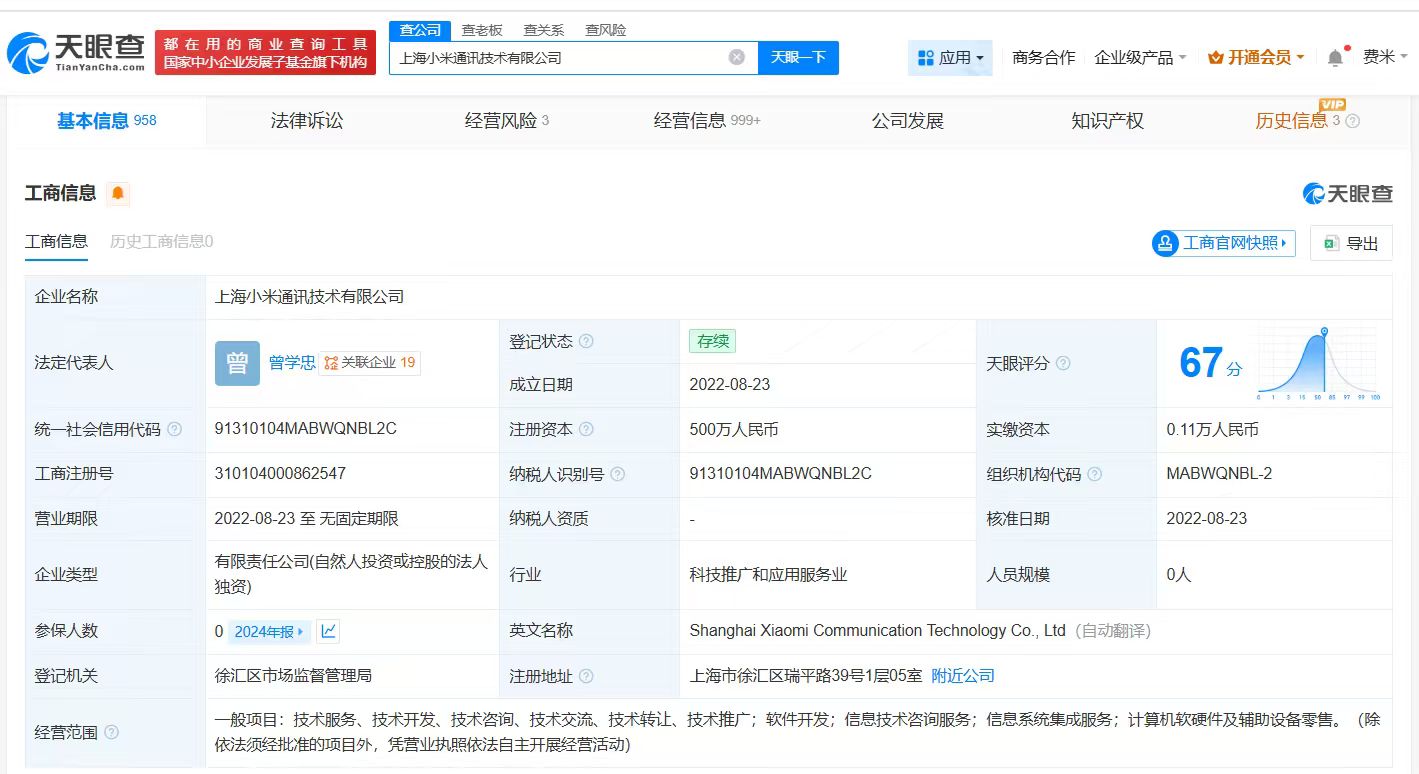This screenshot has width=1419, height=774.
Task: Select the 查公司 search tab
Action: click(x=420, y=30)
